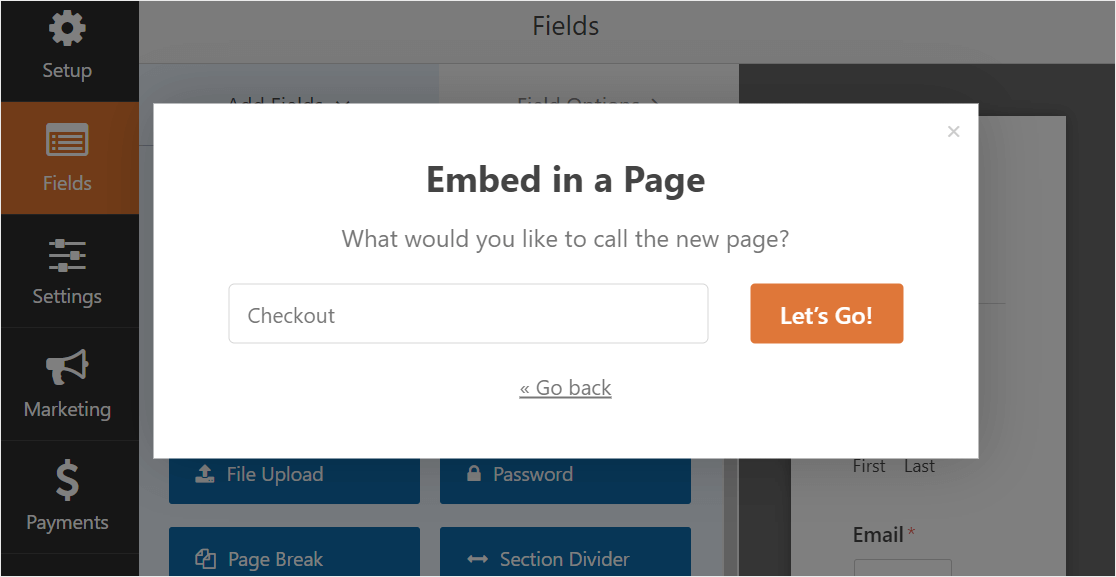Follow the Go back link
The image size is (1116, 577).
(565, 388)
